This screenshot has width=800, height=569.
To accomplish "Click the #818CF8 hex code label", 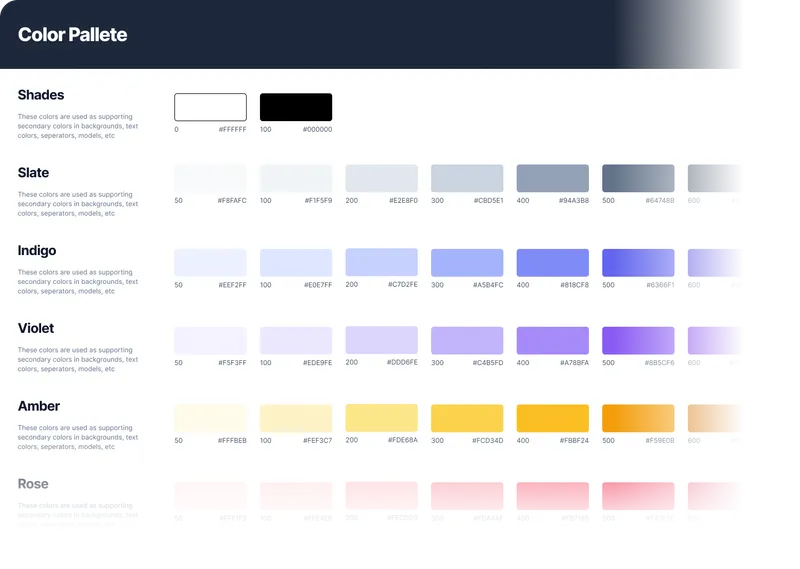I will tap(574, 285).
